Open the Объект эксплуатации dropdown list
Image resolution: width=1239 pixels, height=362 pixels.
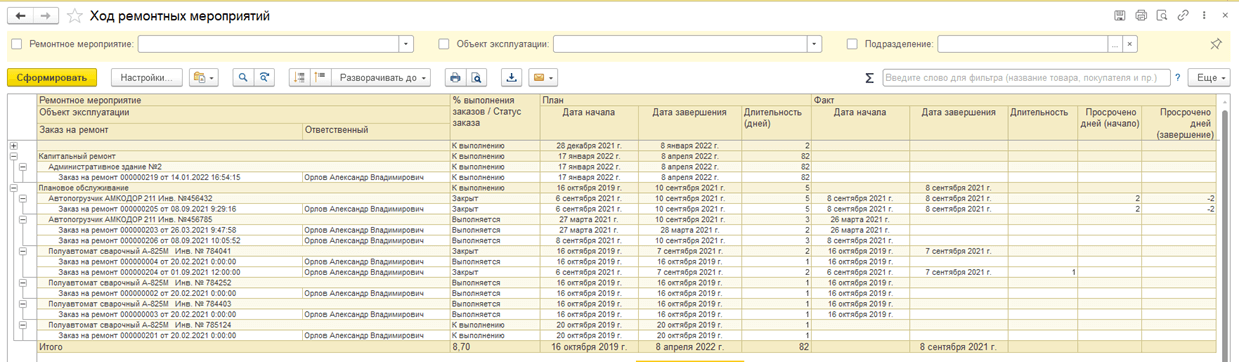pos(815,44)
